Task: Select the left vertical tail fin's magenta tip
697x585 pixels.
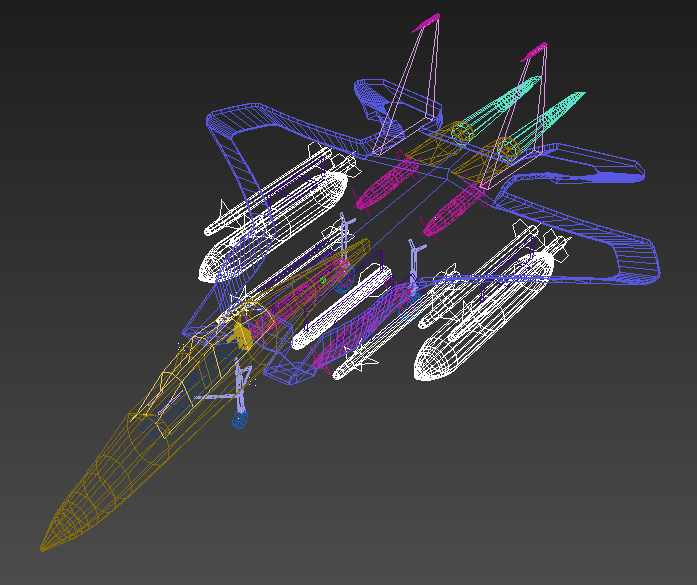Action: pos(428,22)
